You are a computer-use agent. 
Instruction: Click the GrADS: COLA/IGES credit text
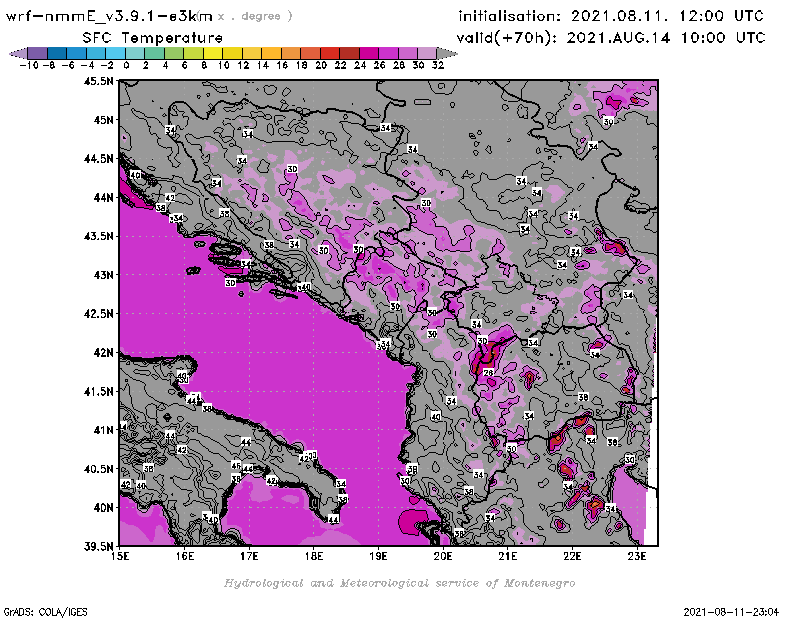tap(37, 610)
